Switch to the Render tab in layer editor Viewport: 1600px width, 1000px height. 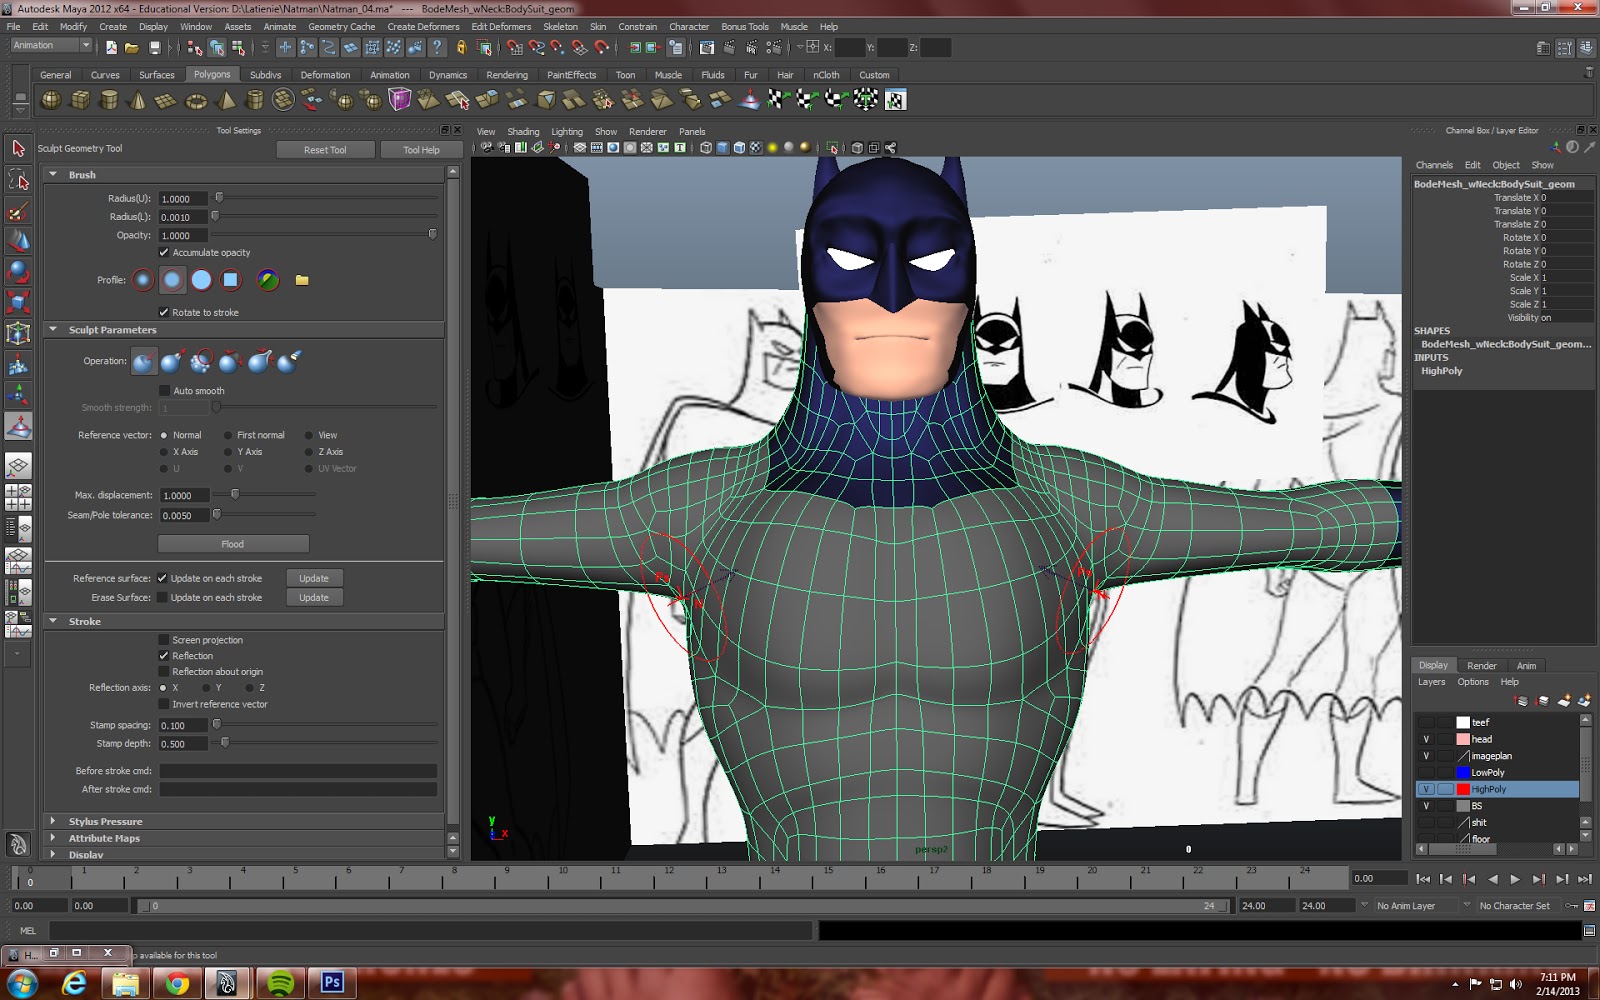coord(1482,665)
